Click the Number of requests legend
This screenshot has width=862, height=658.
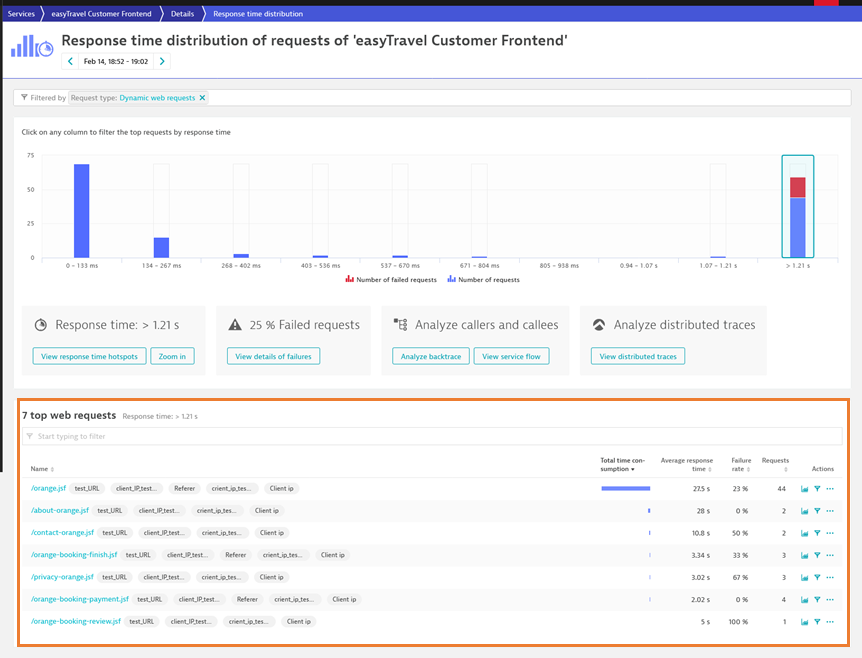[x=483, y=280]
